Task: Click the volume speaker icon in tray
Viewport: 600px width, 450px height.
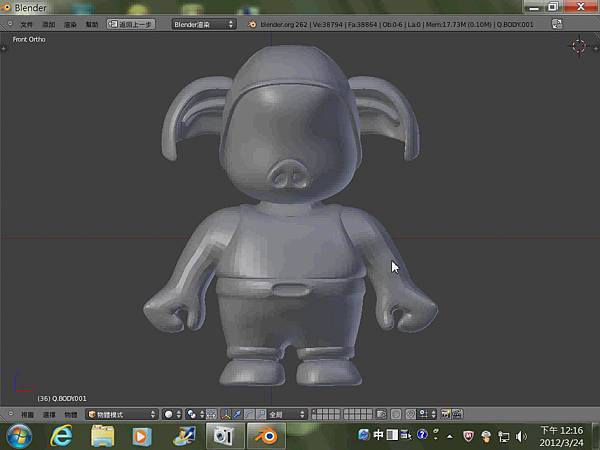Action: tap(522, 436)
